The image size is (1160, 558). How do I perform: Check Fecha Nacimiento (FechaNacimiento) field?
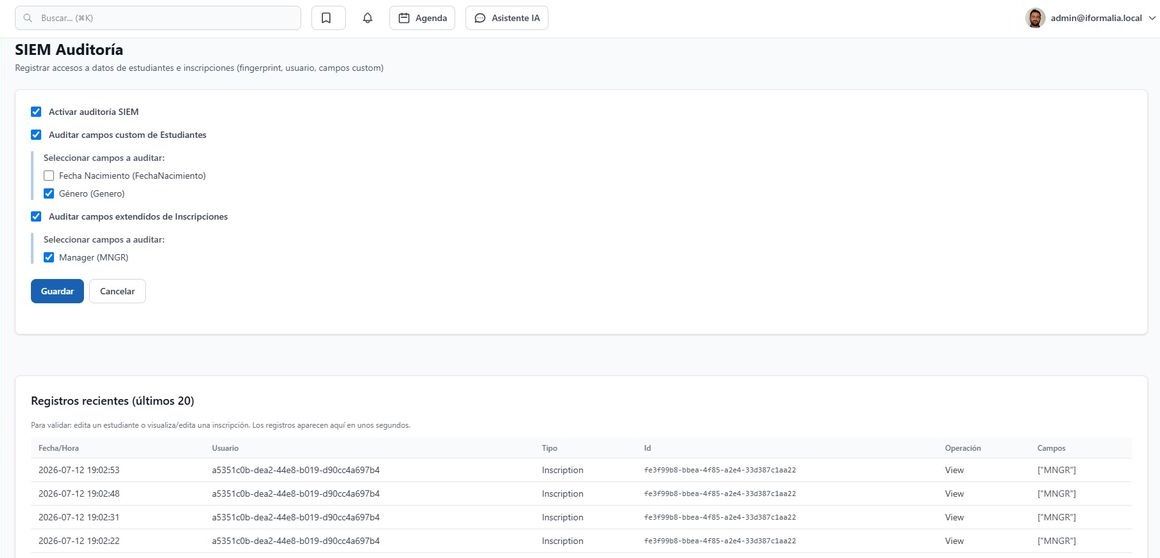(49, 176)
